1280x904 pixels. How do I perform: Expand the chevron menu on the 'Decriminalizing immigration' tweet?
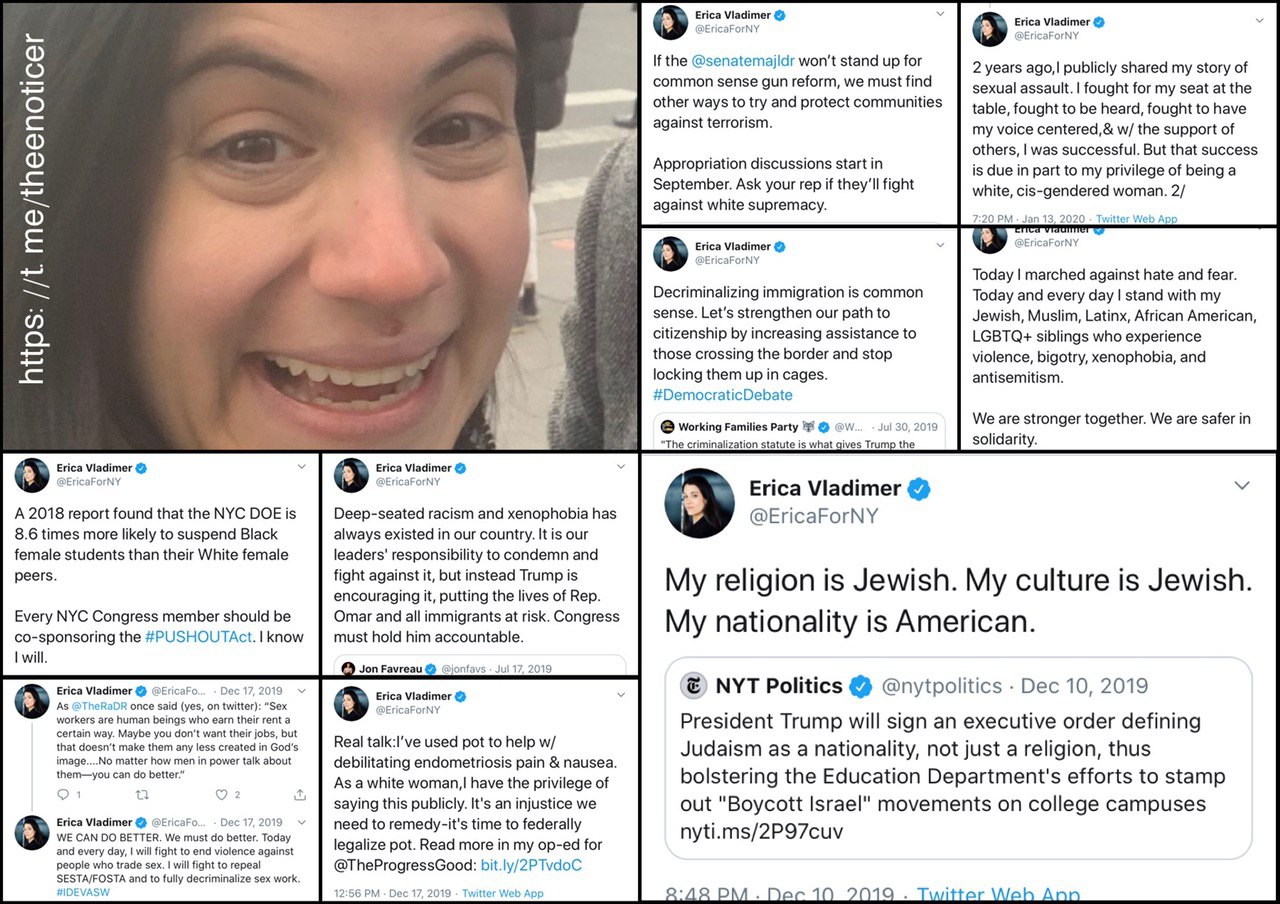[x=940, y=245]
